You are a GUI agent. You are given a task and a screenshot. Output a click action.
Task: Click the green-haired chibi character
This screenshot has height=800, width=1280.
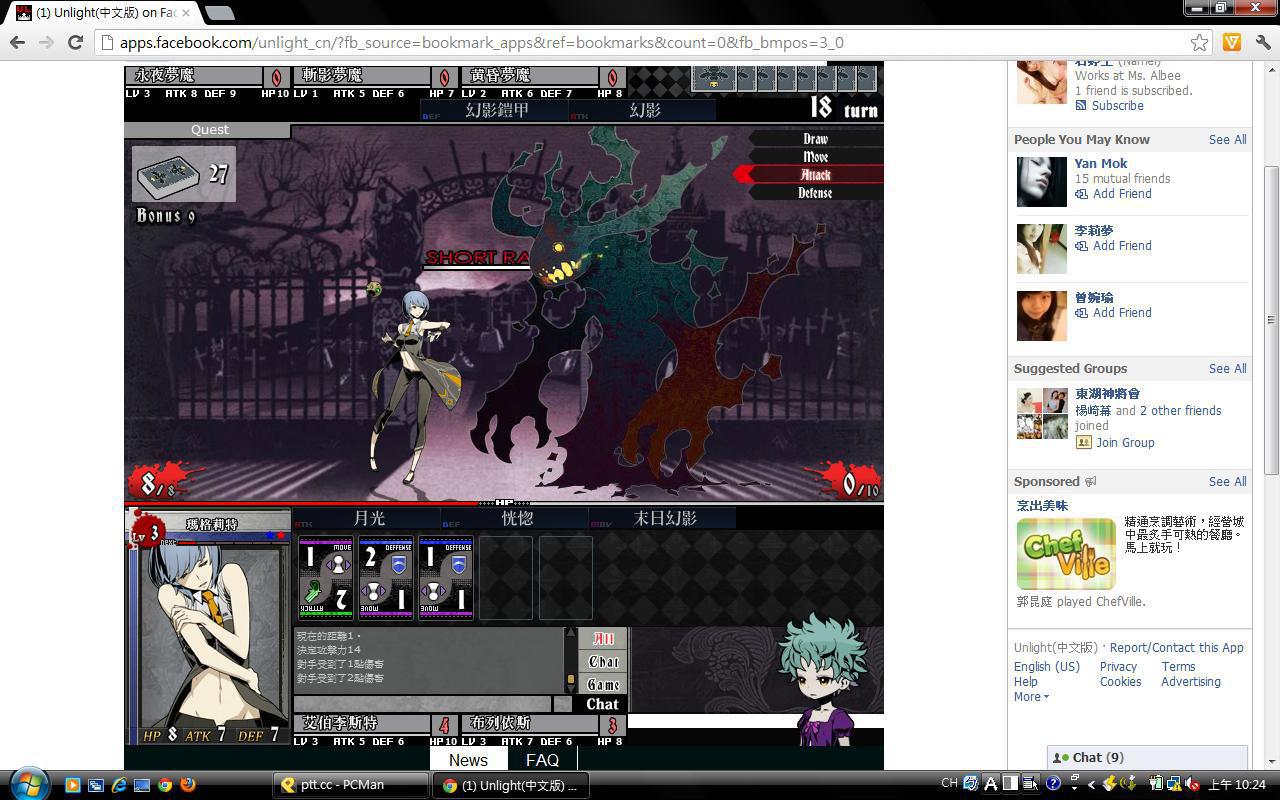[827, 680]
